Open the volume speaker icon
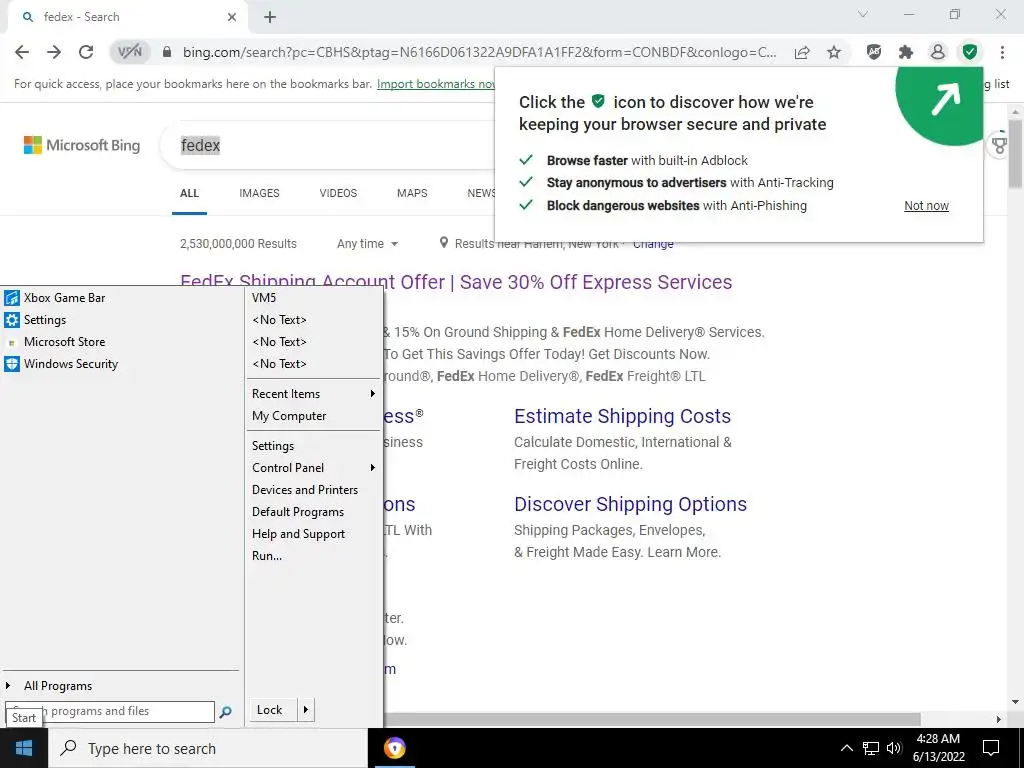The width and height of the screenshot is (1024, 768). point(895,748)
